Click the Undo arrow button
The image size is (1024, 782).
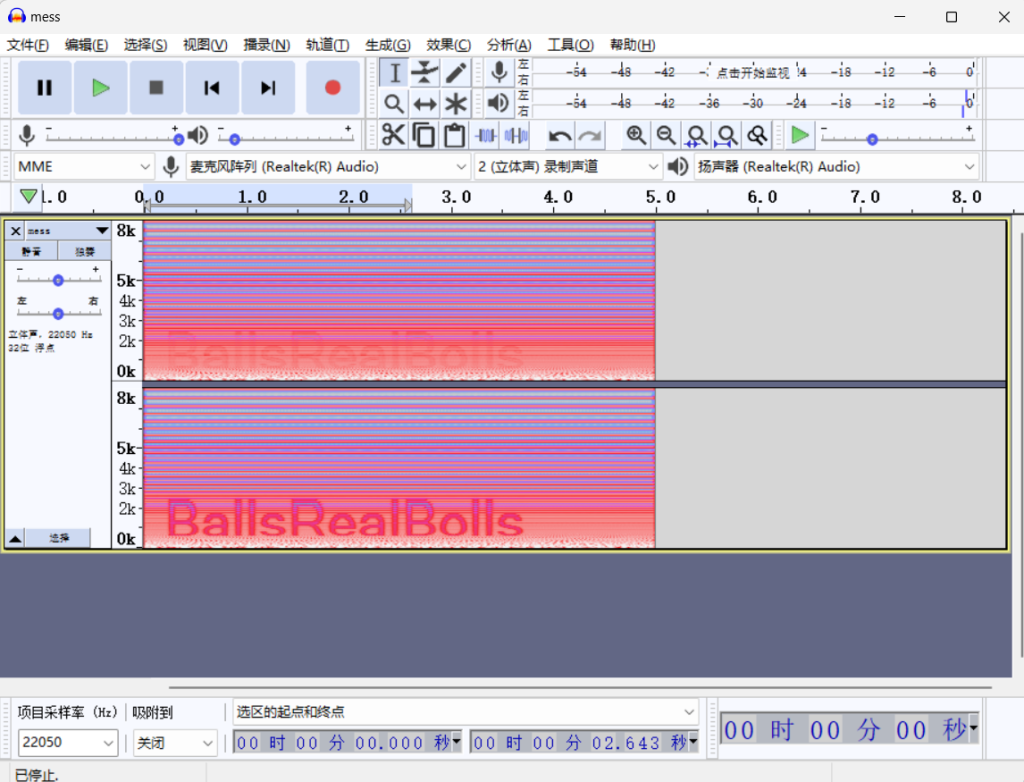click(560, 135)
